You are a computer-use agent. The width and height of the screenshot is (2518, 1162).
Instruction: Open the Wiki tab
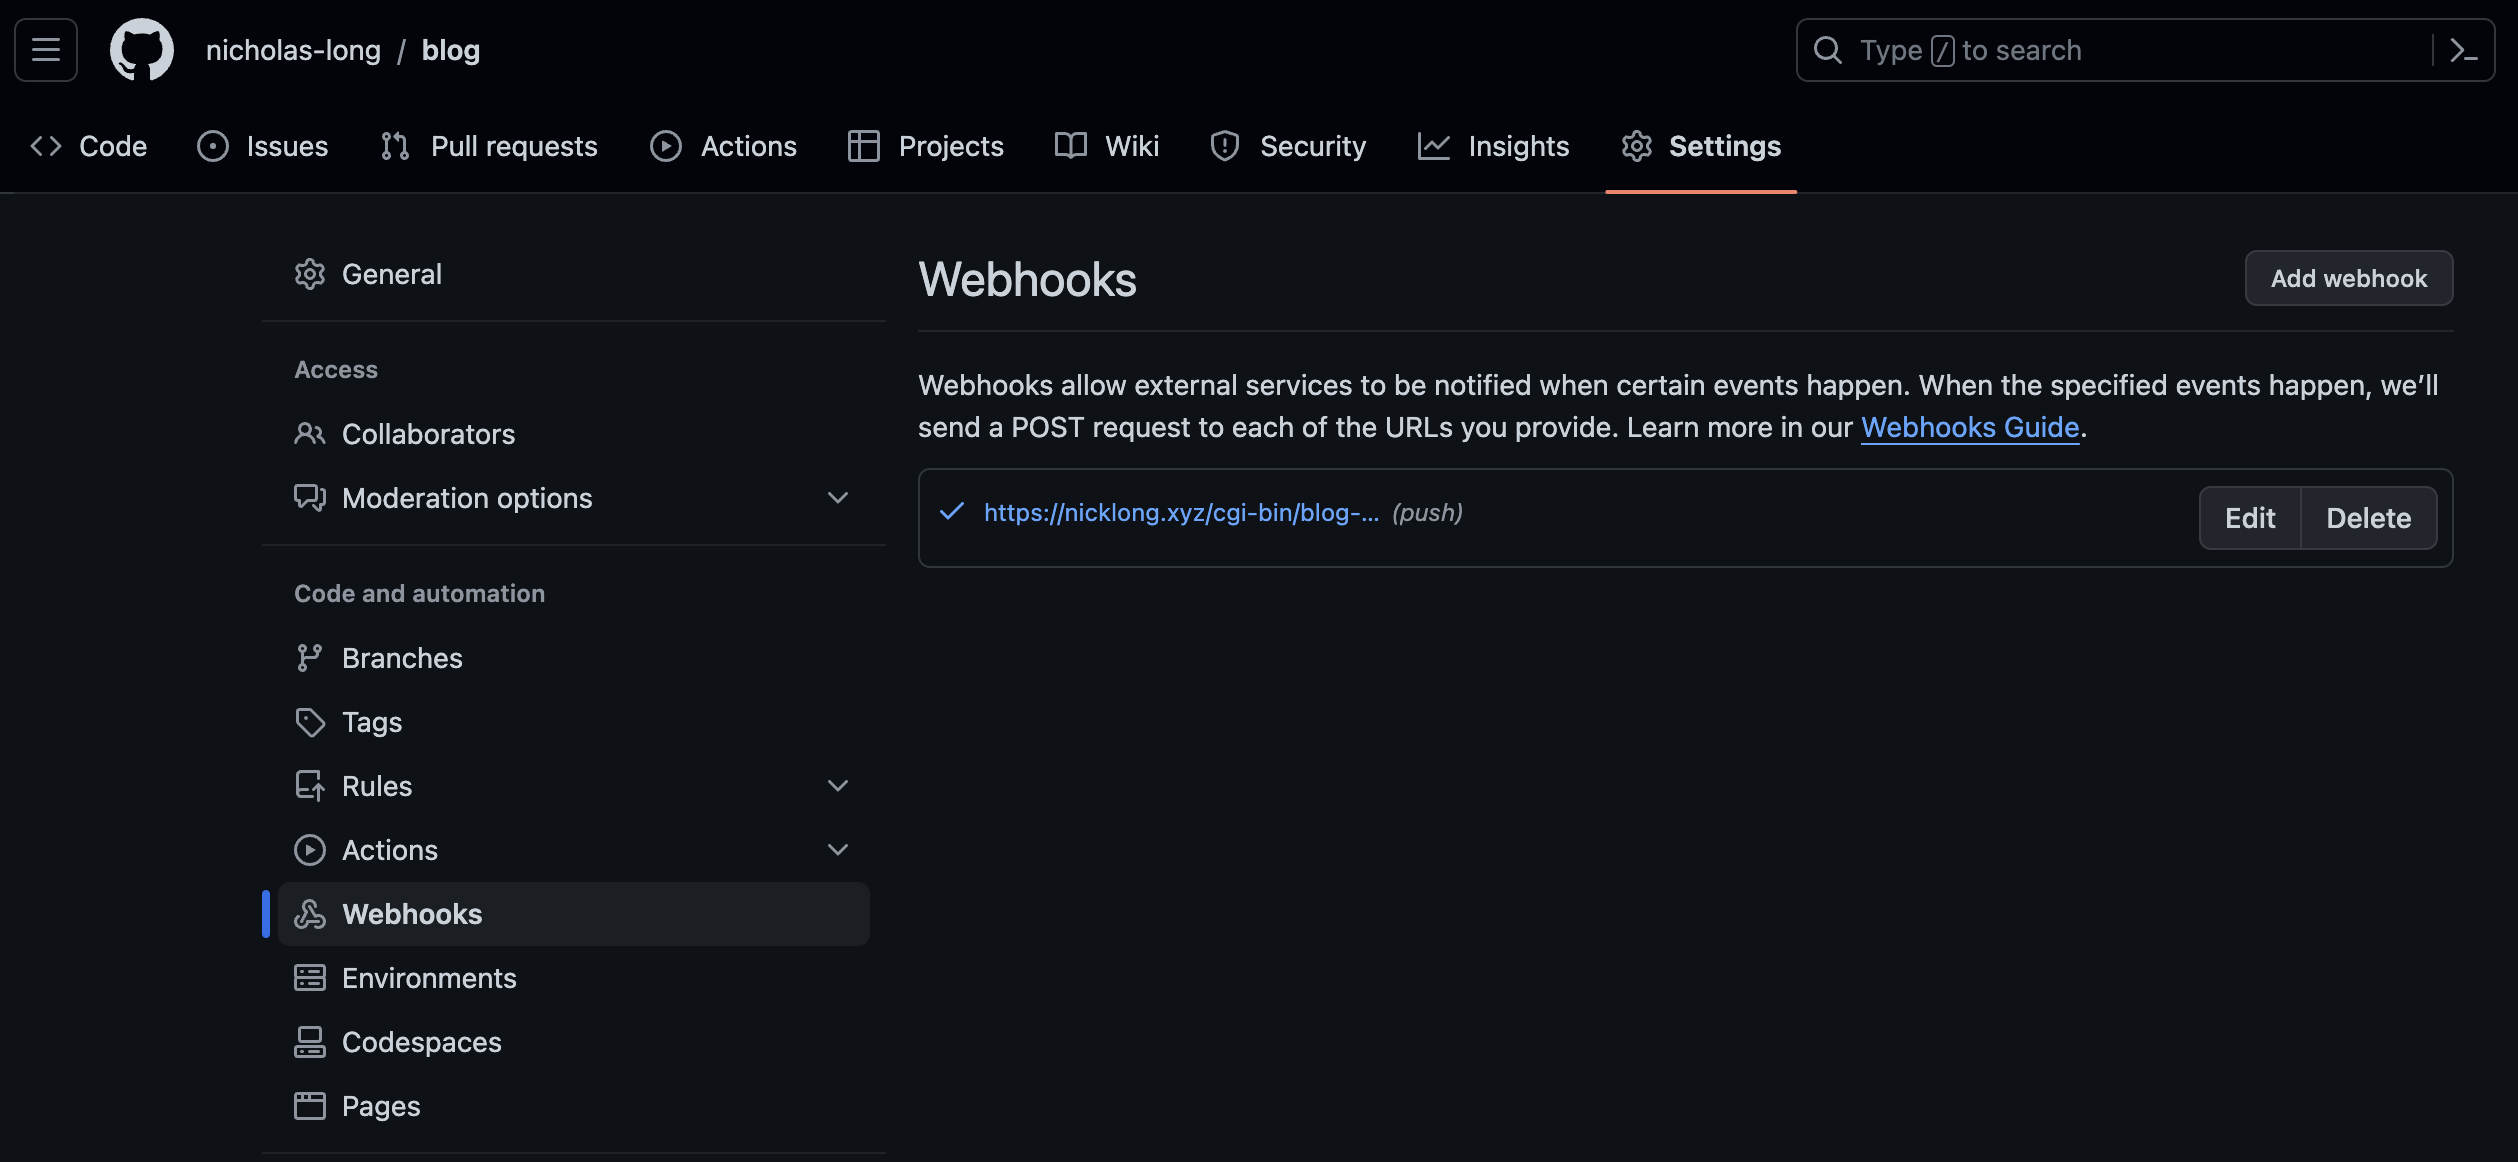(1107, 146)
